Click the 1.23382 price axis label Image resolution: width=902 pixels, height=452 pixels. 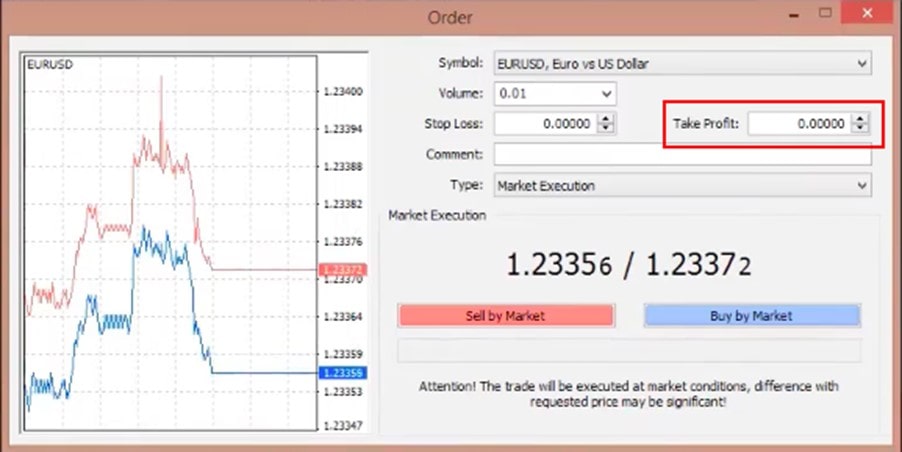click(x=343, y=204)
